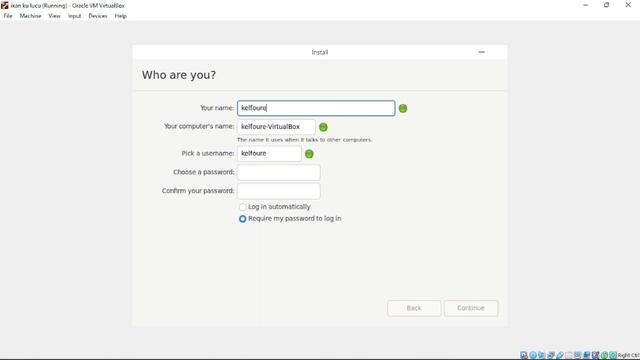Click the green checkmark beside 'Your name'

coord(403,108)
